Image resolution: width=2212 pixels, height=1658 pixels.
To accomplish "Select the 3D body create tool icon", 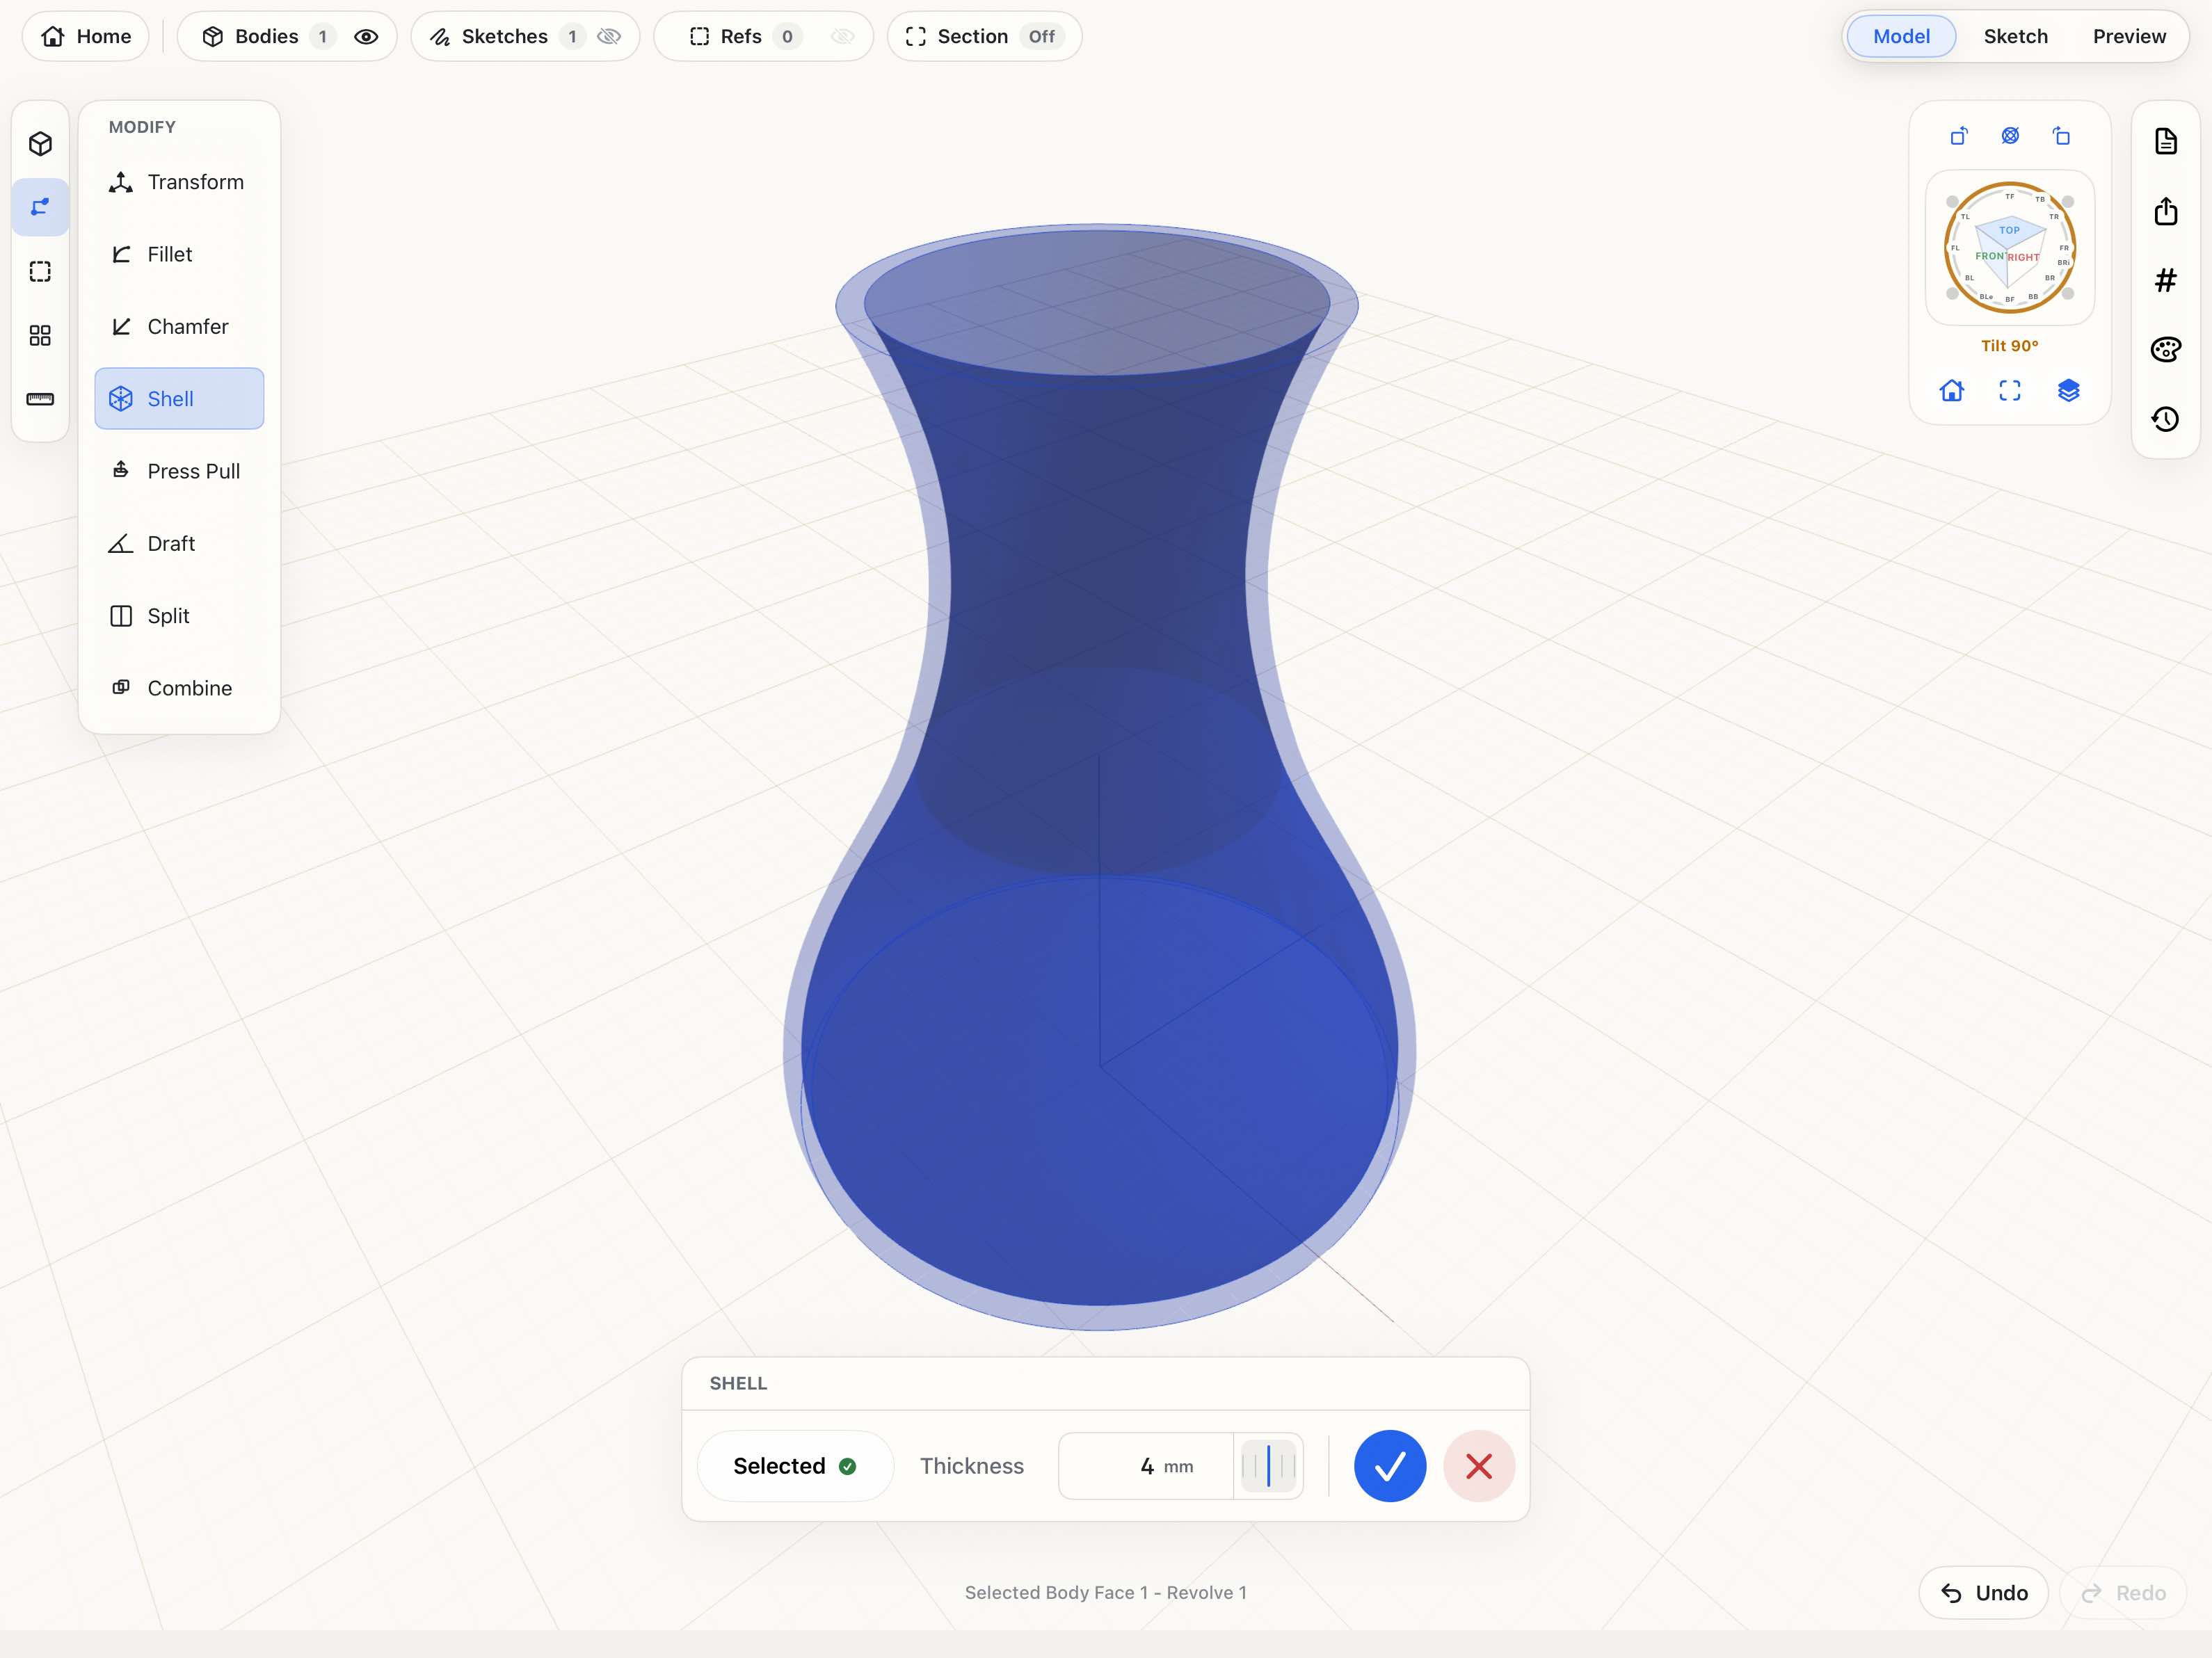I will 40,144.
